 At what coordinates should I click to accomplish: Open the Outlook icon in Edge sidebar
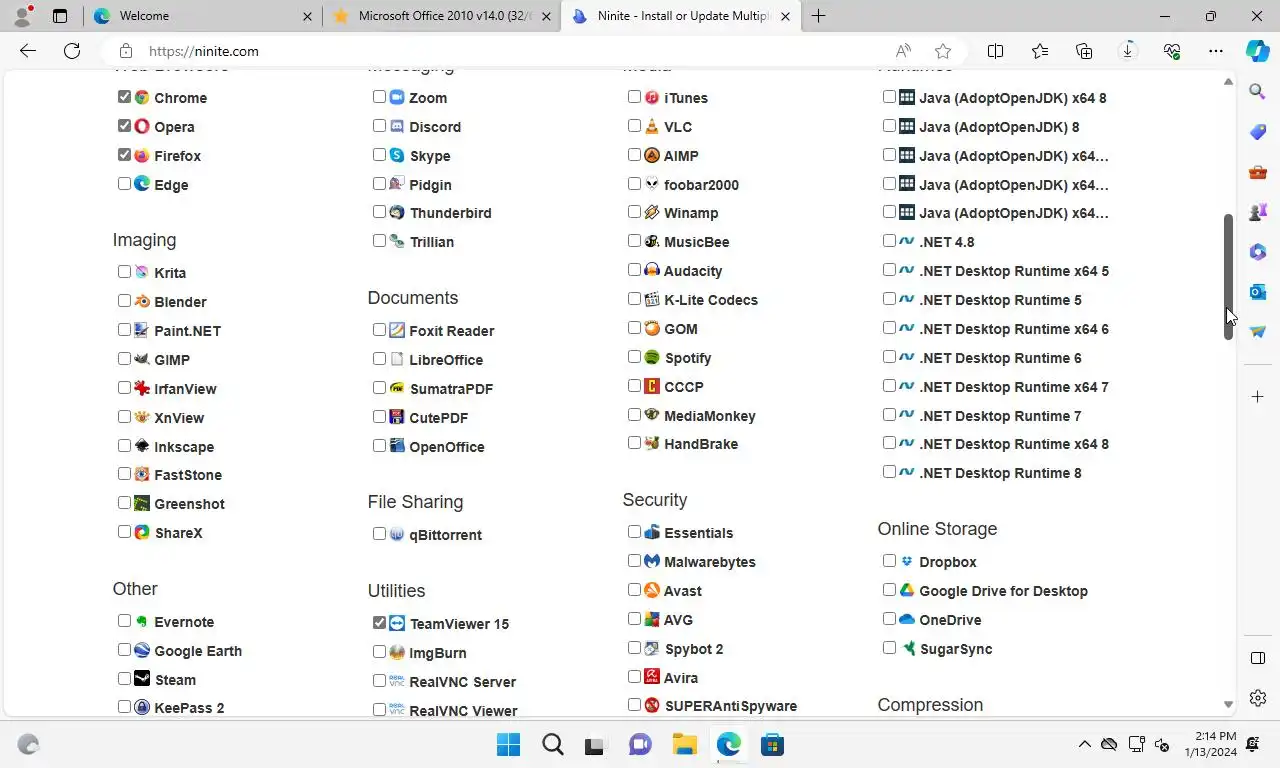pos(1258,292)
